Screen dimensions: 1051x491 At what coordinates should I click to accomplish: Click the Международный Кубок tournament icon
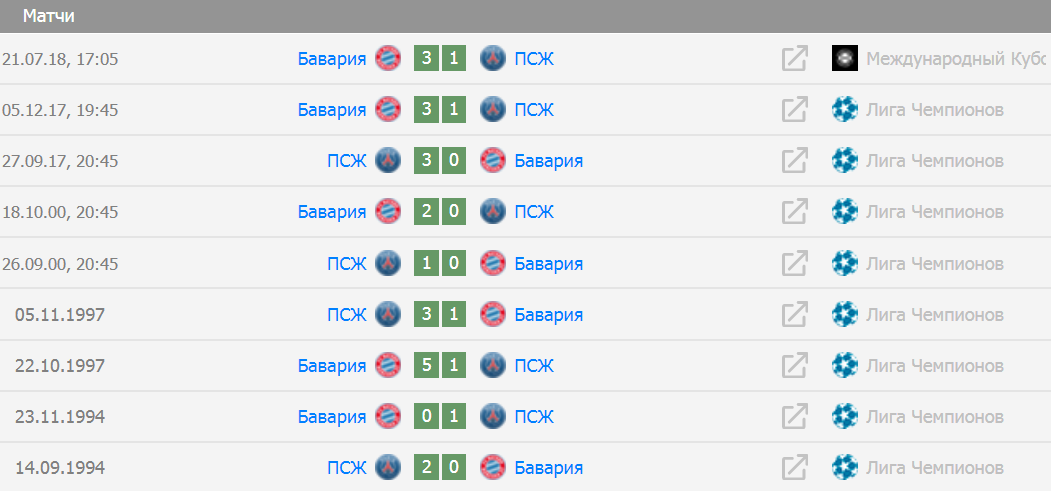845,59
